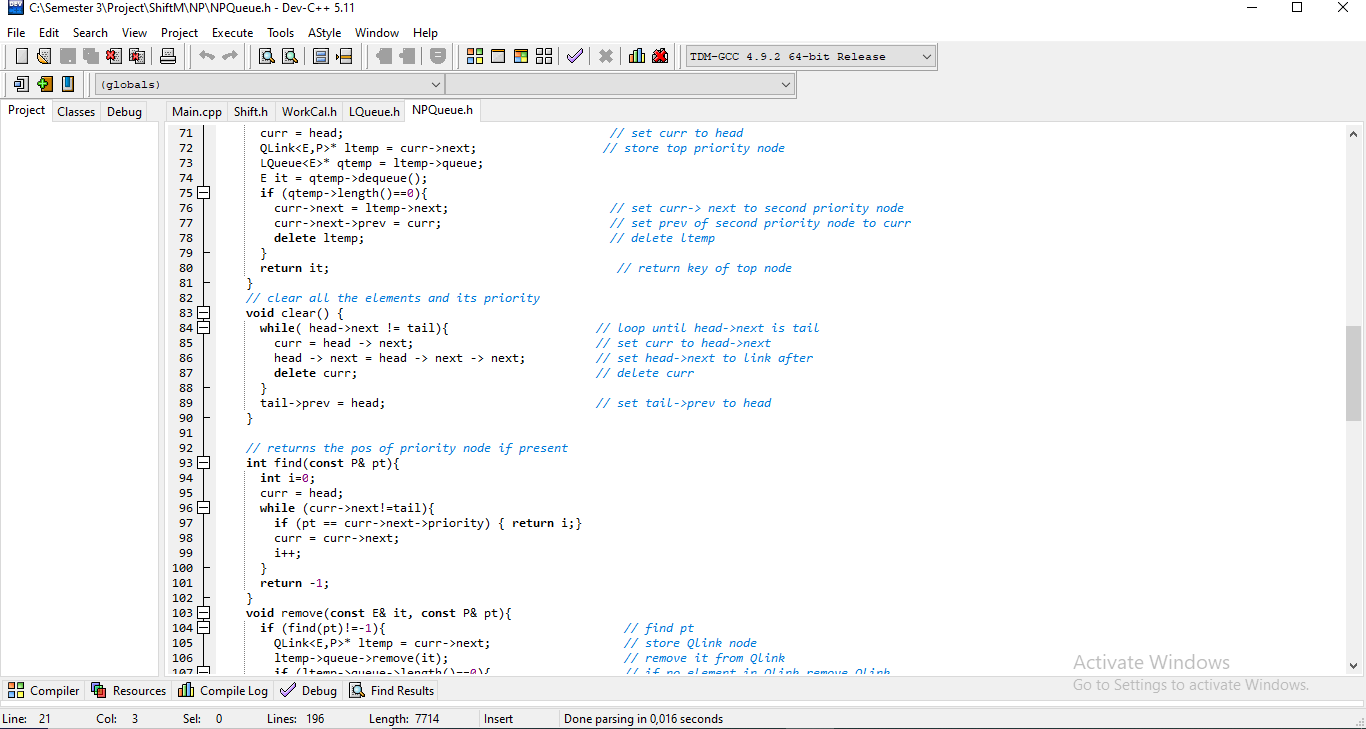1366x729 pixels.
Task: Collapse the if block fold at line 104
Action: point(203,628)
